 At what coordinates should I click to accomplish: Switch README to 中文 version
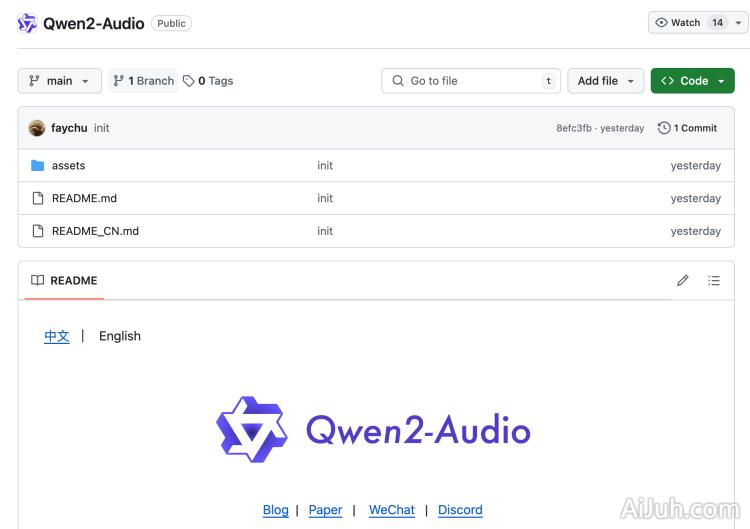pyautogui.click(x=57, y=336)
